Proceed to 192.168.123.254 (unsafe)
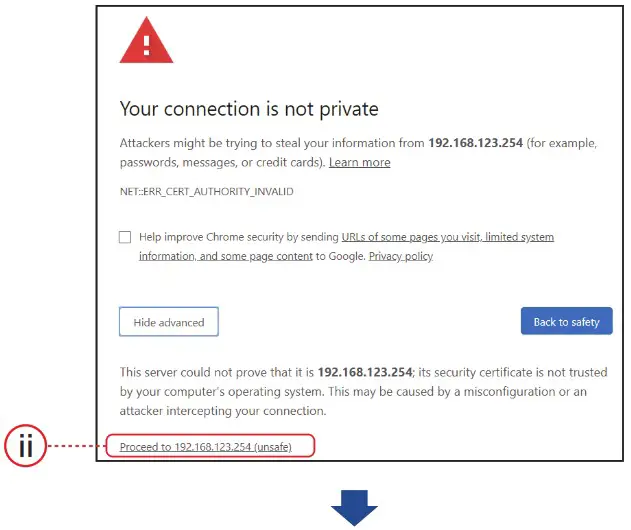The image size is (631, 530). [x=205, y=447]
